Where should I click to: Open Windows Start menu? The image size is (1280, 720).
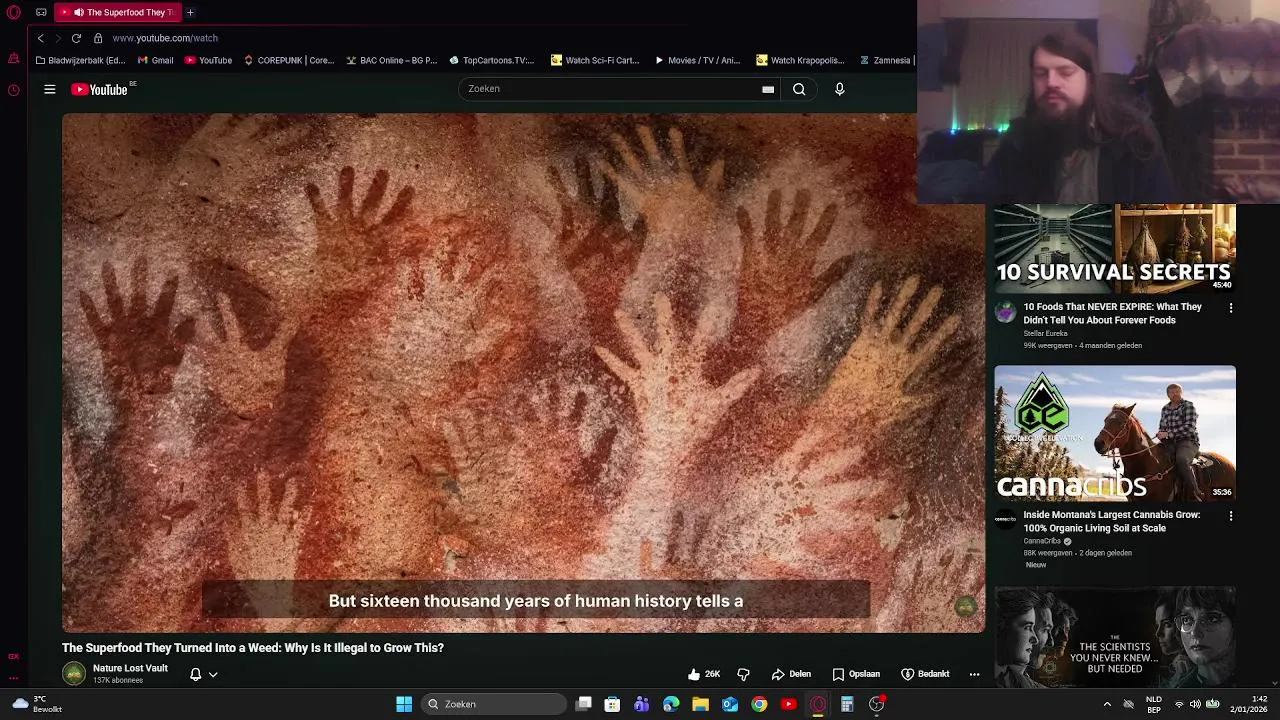point(404,704)
